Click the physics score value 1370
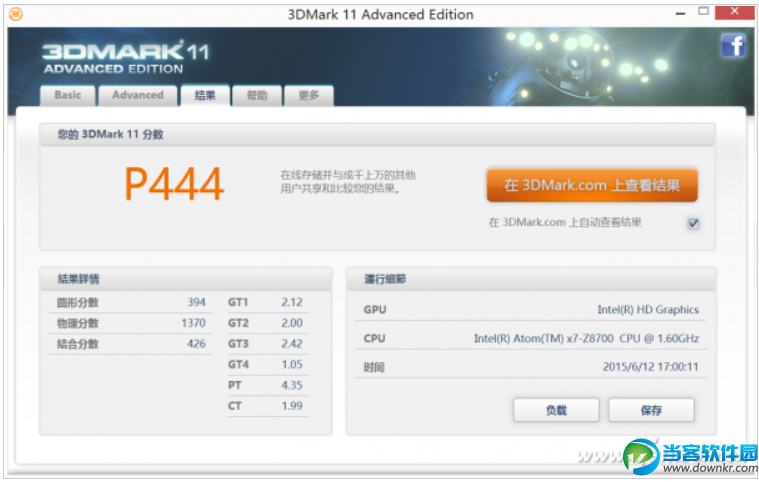The height and width of the screenshot is (482, 759). 194,323
